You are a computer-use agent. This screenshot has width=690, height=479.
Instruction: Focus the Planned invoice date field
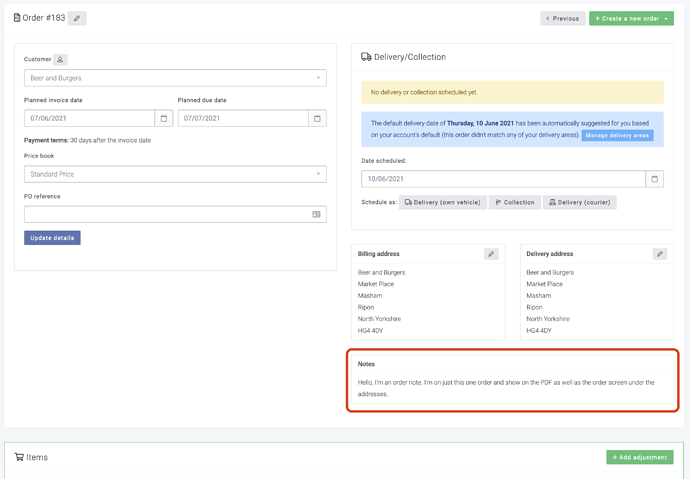coord(89,118)
